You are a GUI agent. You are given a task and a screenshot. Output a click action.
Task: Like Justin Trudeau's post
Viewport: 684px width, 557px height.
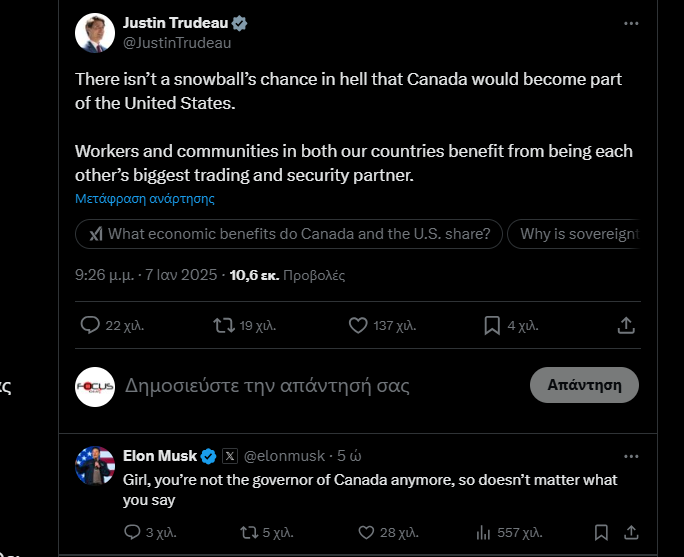coord(358,325)
